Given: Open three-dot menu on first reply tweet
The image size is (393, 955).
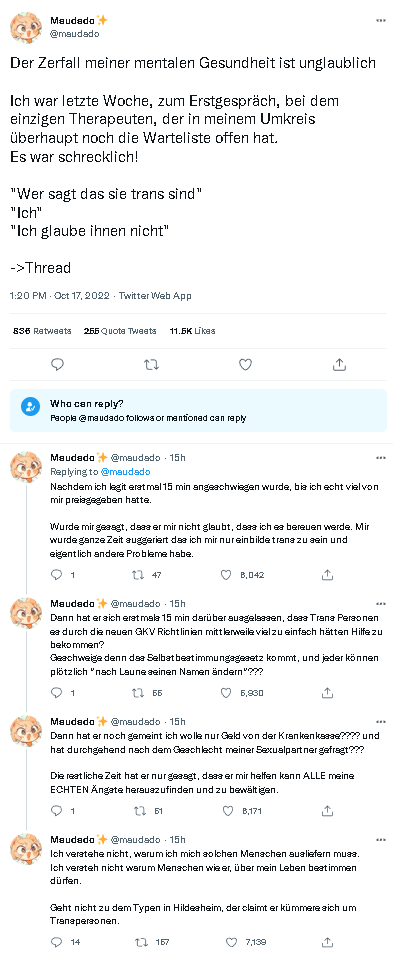Looking at the screenshot, I should [x=381, y=457].
